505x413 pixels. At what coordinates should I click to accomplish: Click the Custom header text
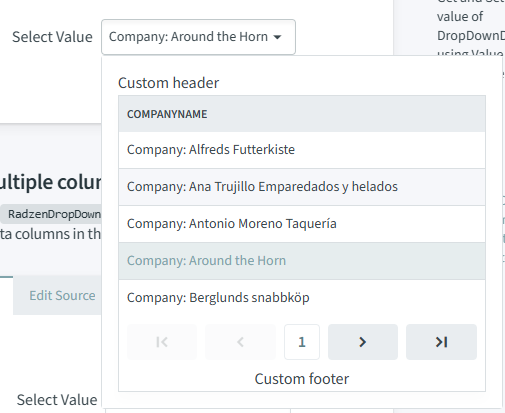(168, 83)
